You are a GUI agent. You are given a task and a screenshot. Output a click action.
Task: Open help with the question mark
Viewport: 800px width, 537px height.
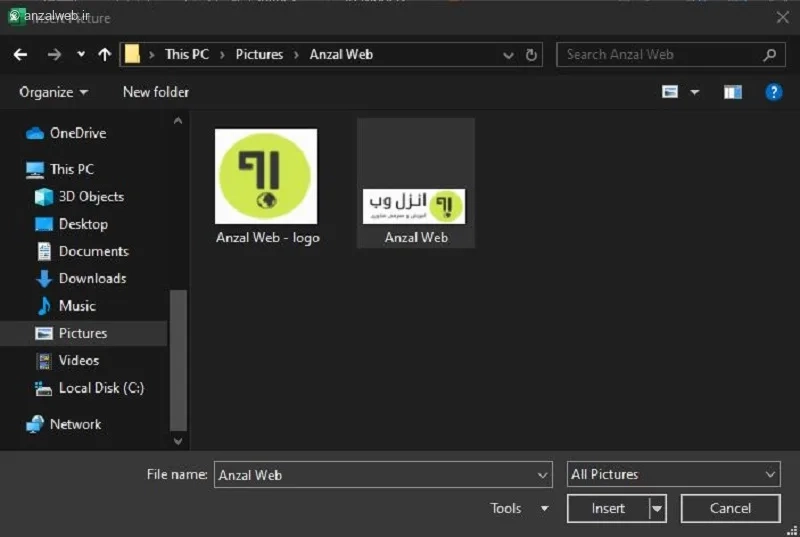773,92
